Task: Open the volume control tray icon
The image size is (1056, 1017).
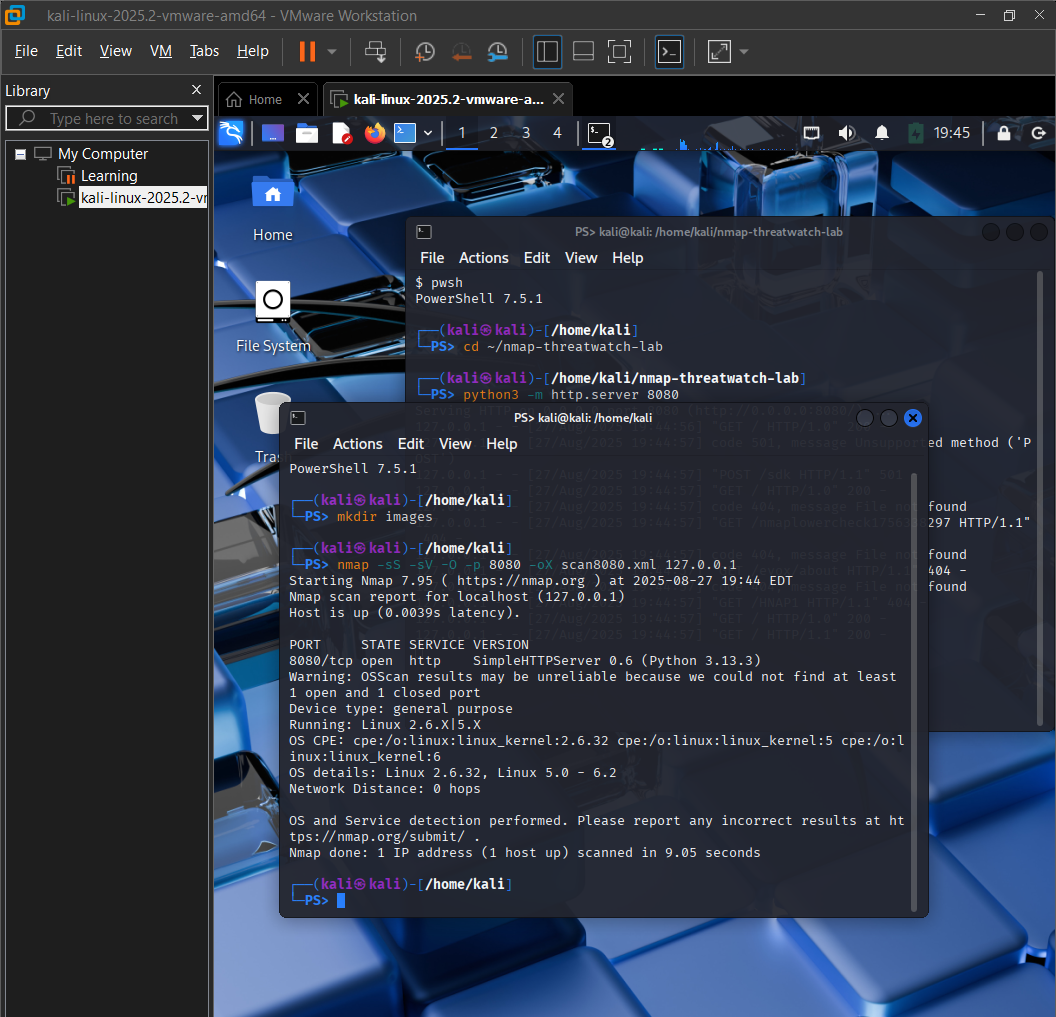Action: pos(847,133)
